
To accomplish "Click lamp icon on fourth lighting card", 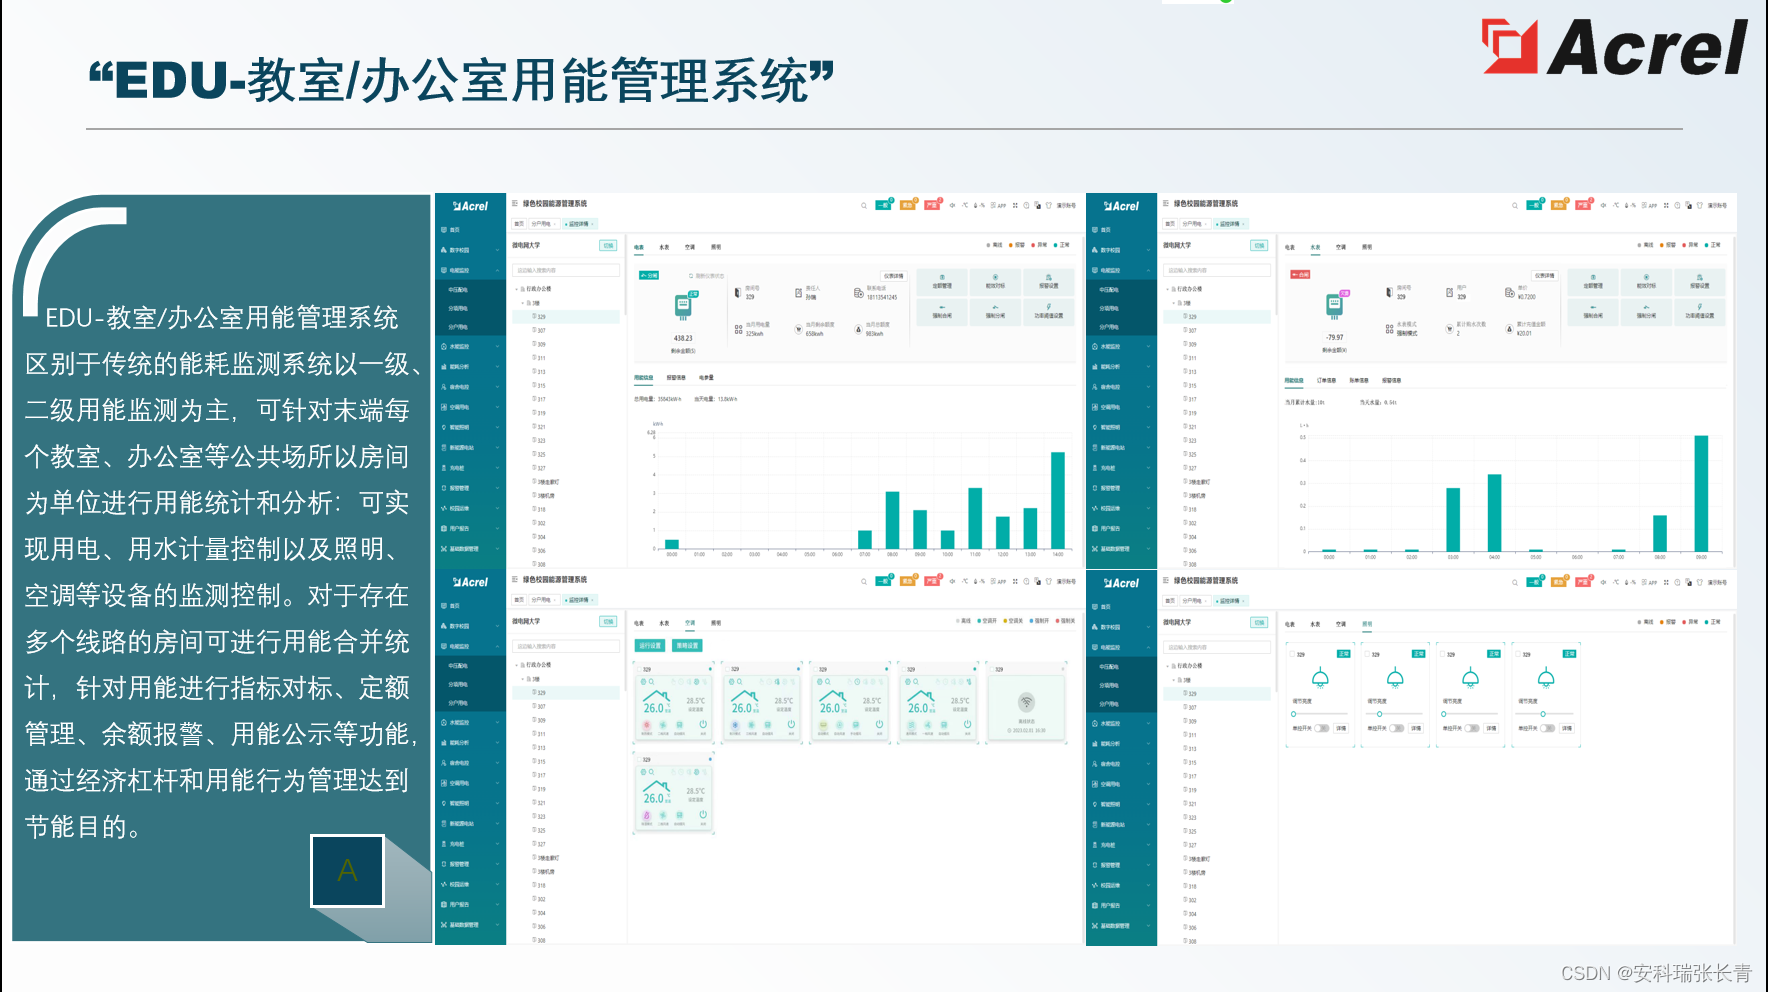I will click(1546, 678).
